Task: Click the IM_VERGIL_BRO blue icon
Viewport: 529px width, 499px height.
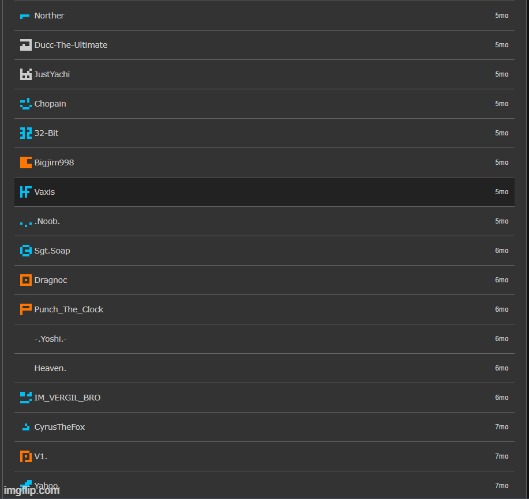Action: 26,397
